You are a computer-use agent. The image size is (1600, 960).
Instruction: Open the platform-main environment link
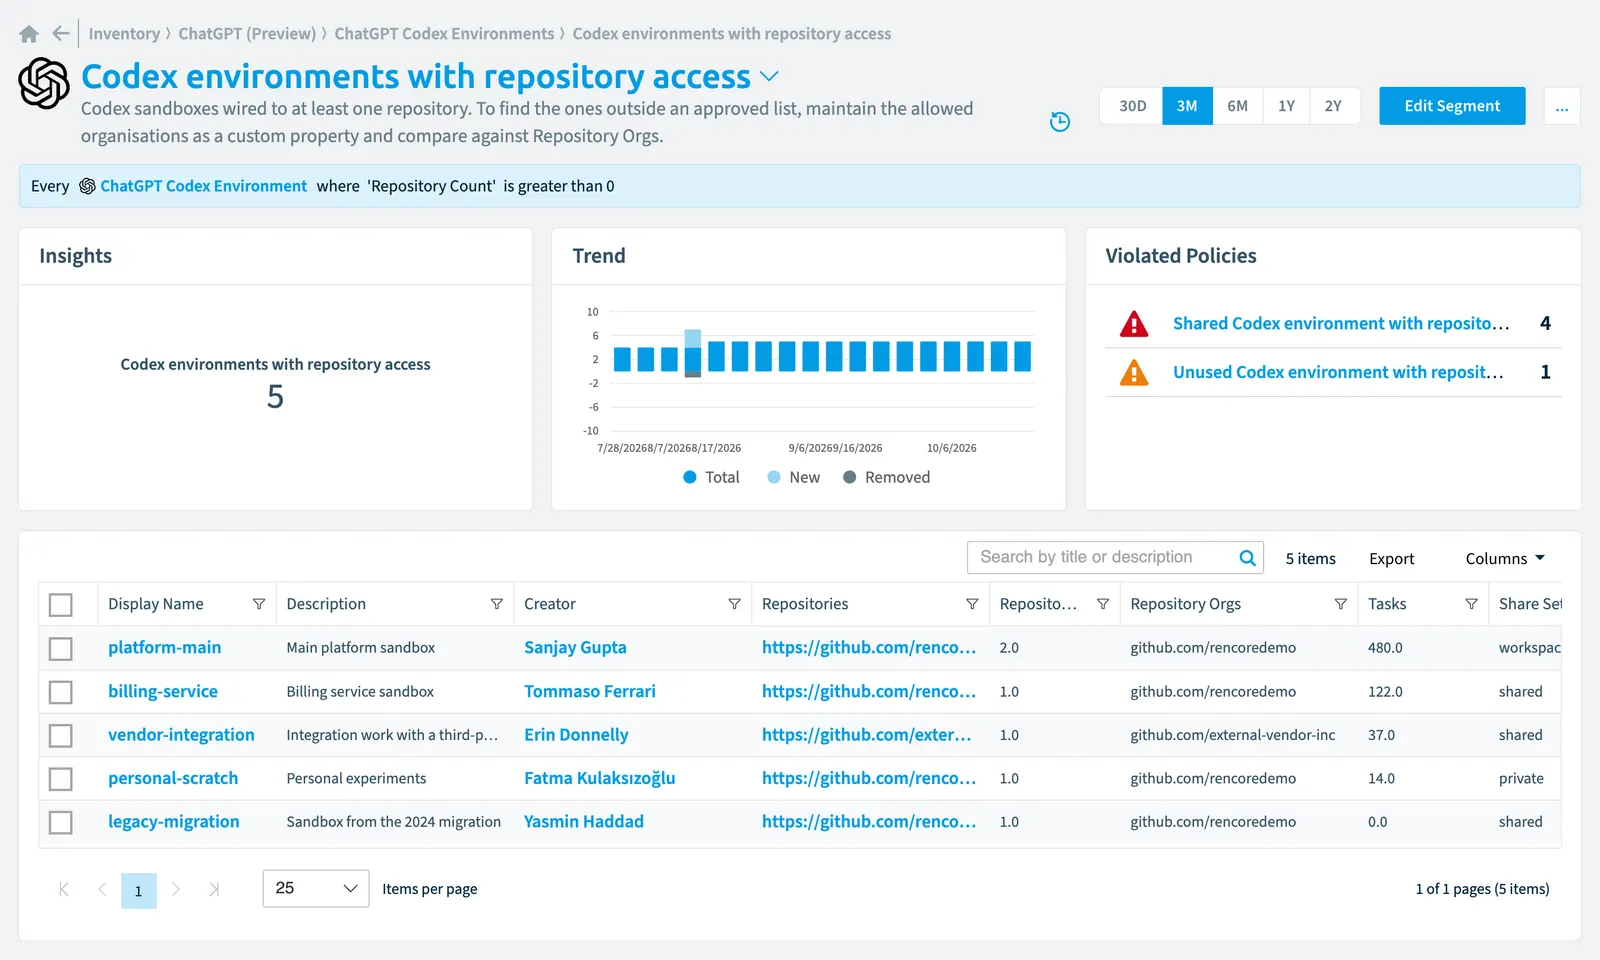pyautogui.click(x=165, y=647)
